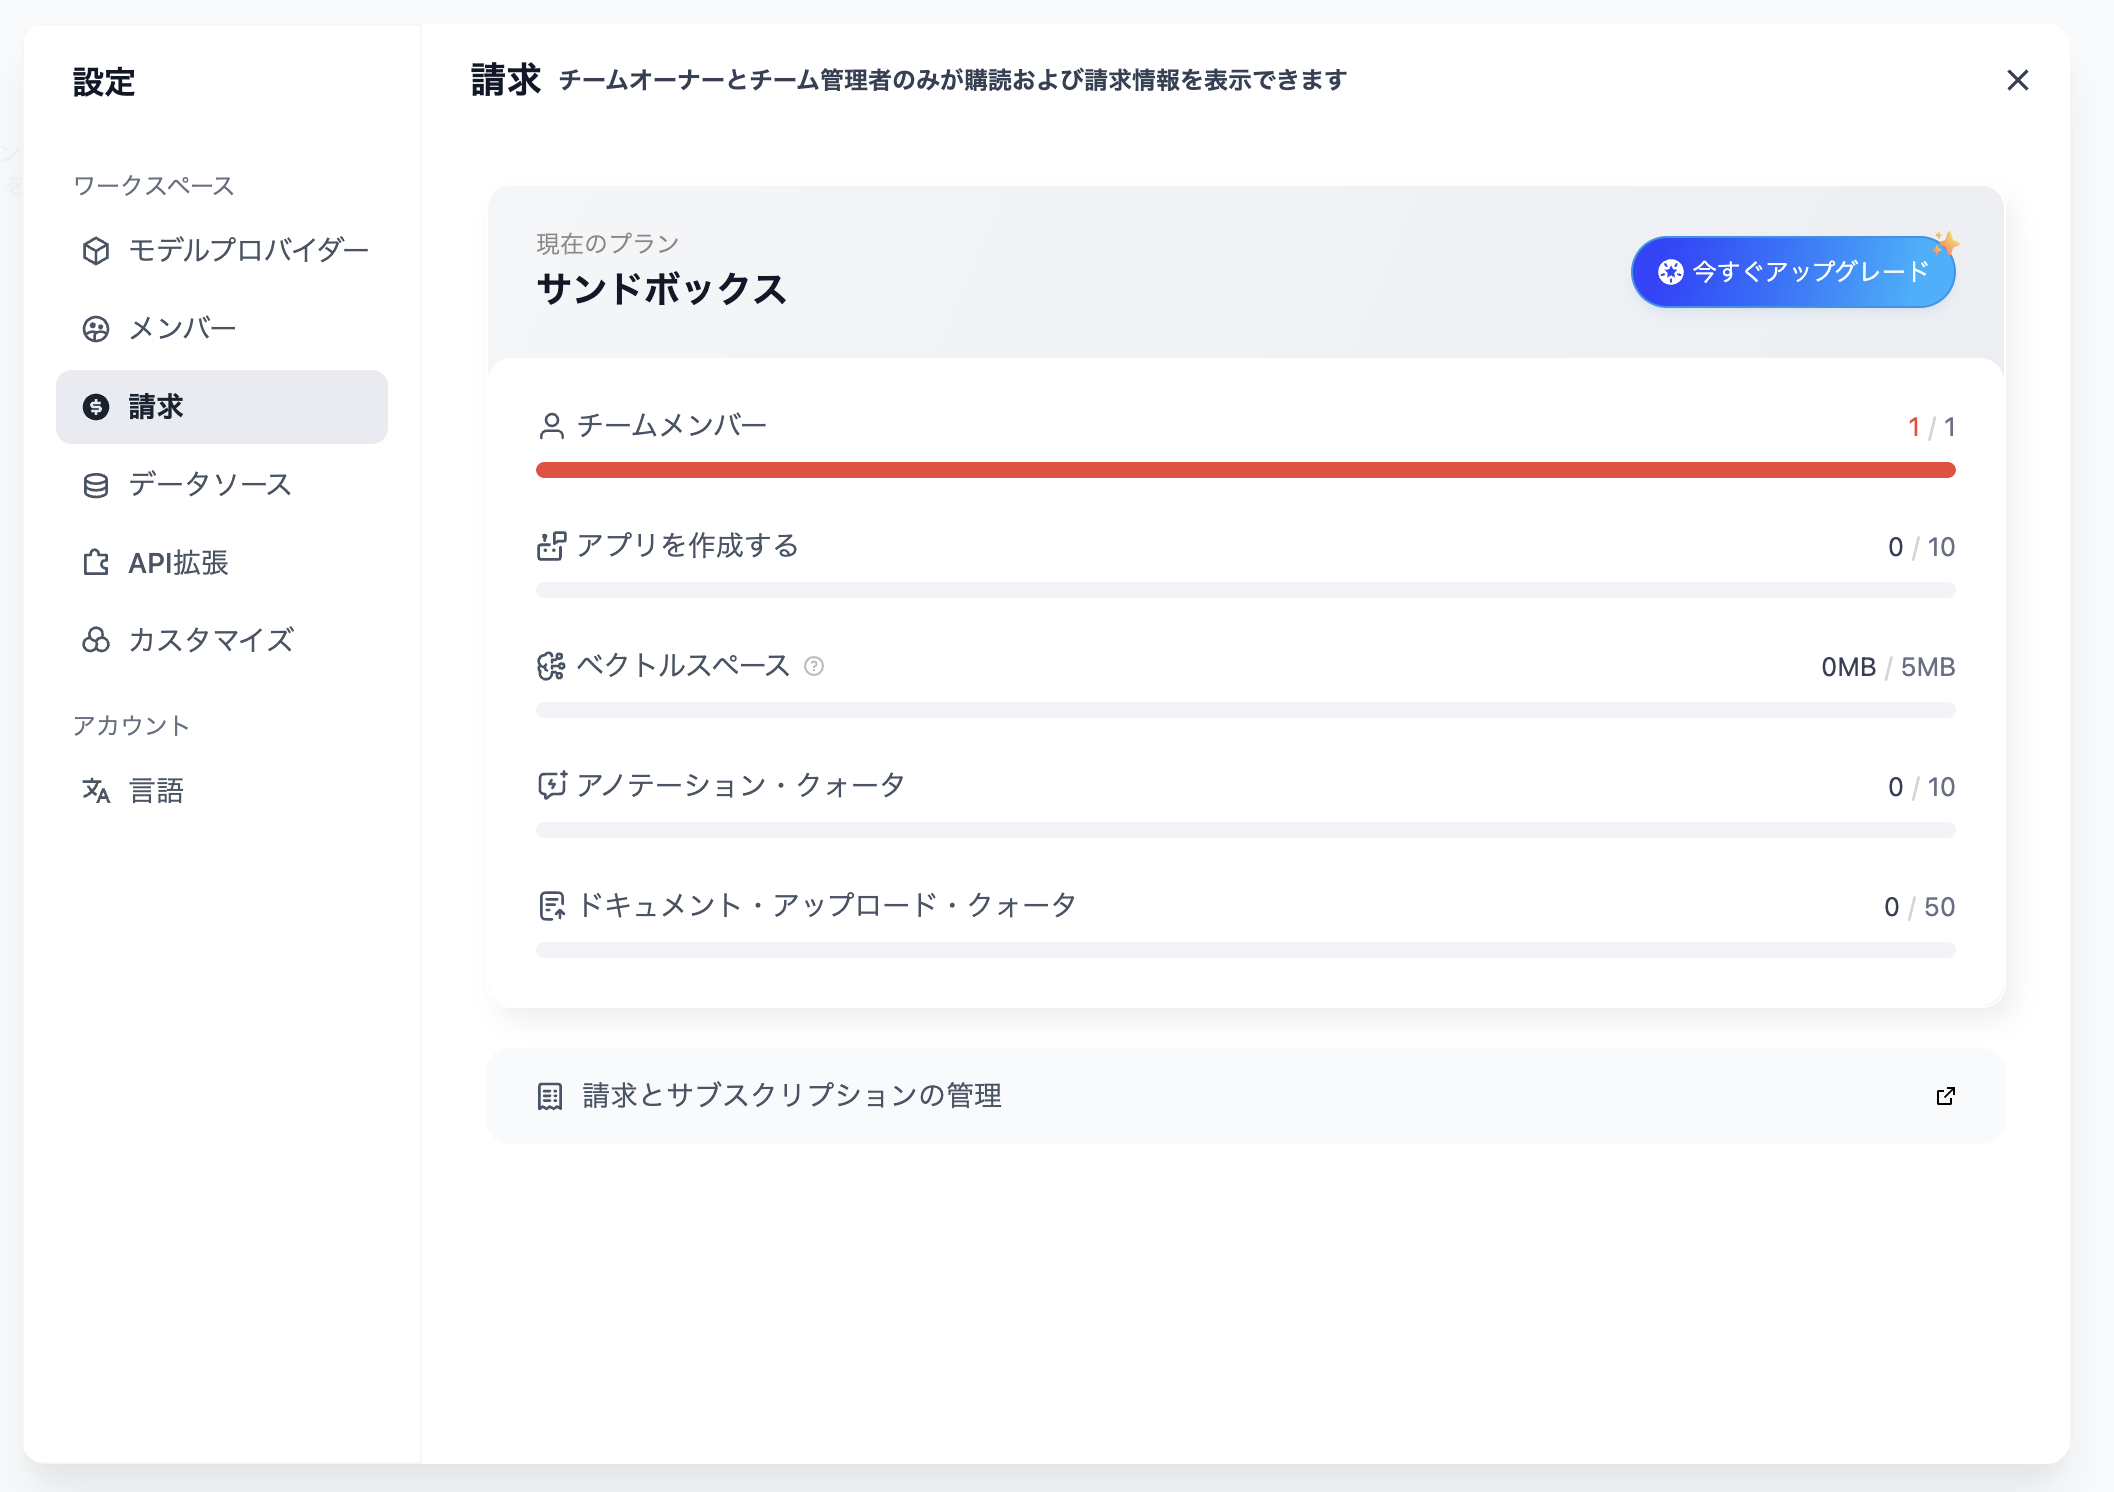
Task: Select the メンバー sidebar icon
Action: click(96, 328)
